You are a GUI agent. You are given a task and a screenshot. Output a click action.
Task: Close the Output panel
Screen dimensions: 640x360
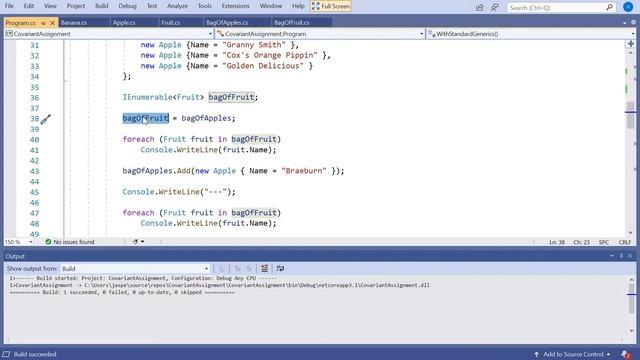coord(630,256)
